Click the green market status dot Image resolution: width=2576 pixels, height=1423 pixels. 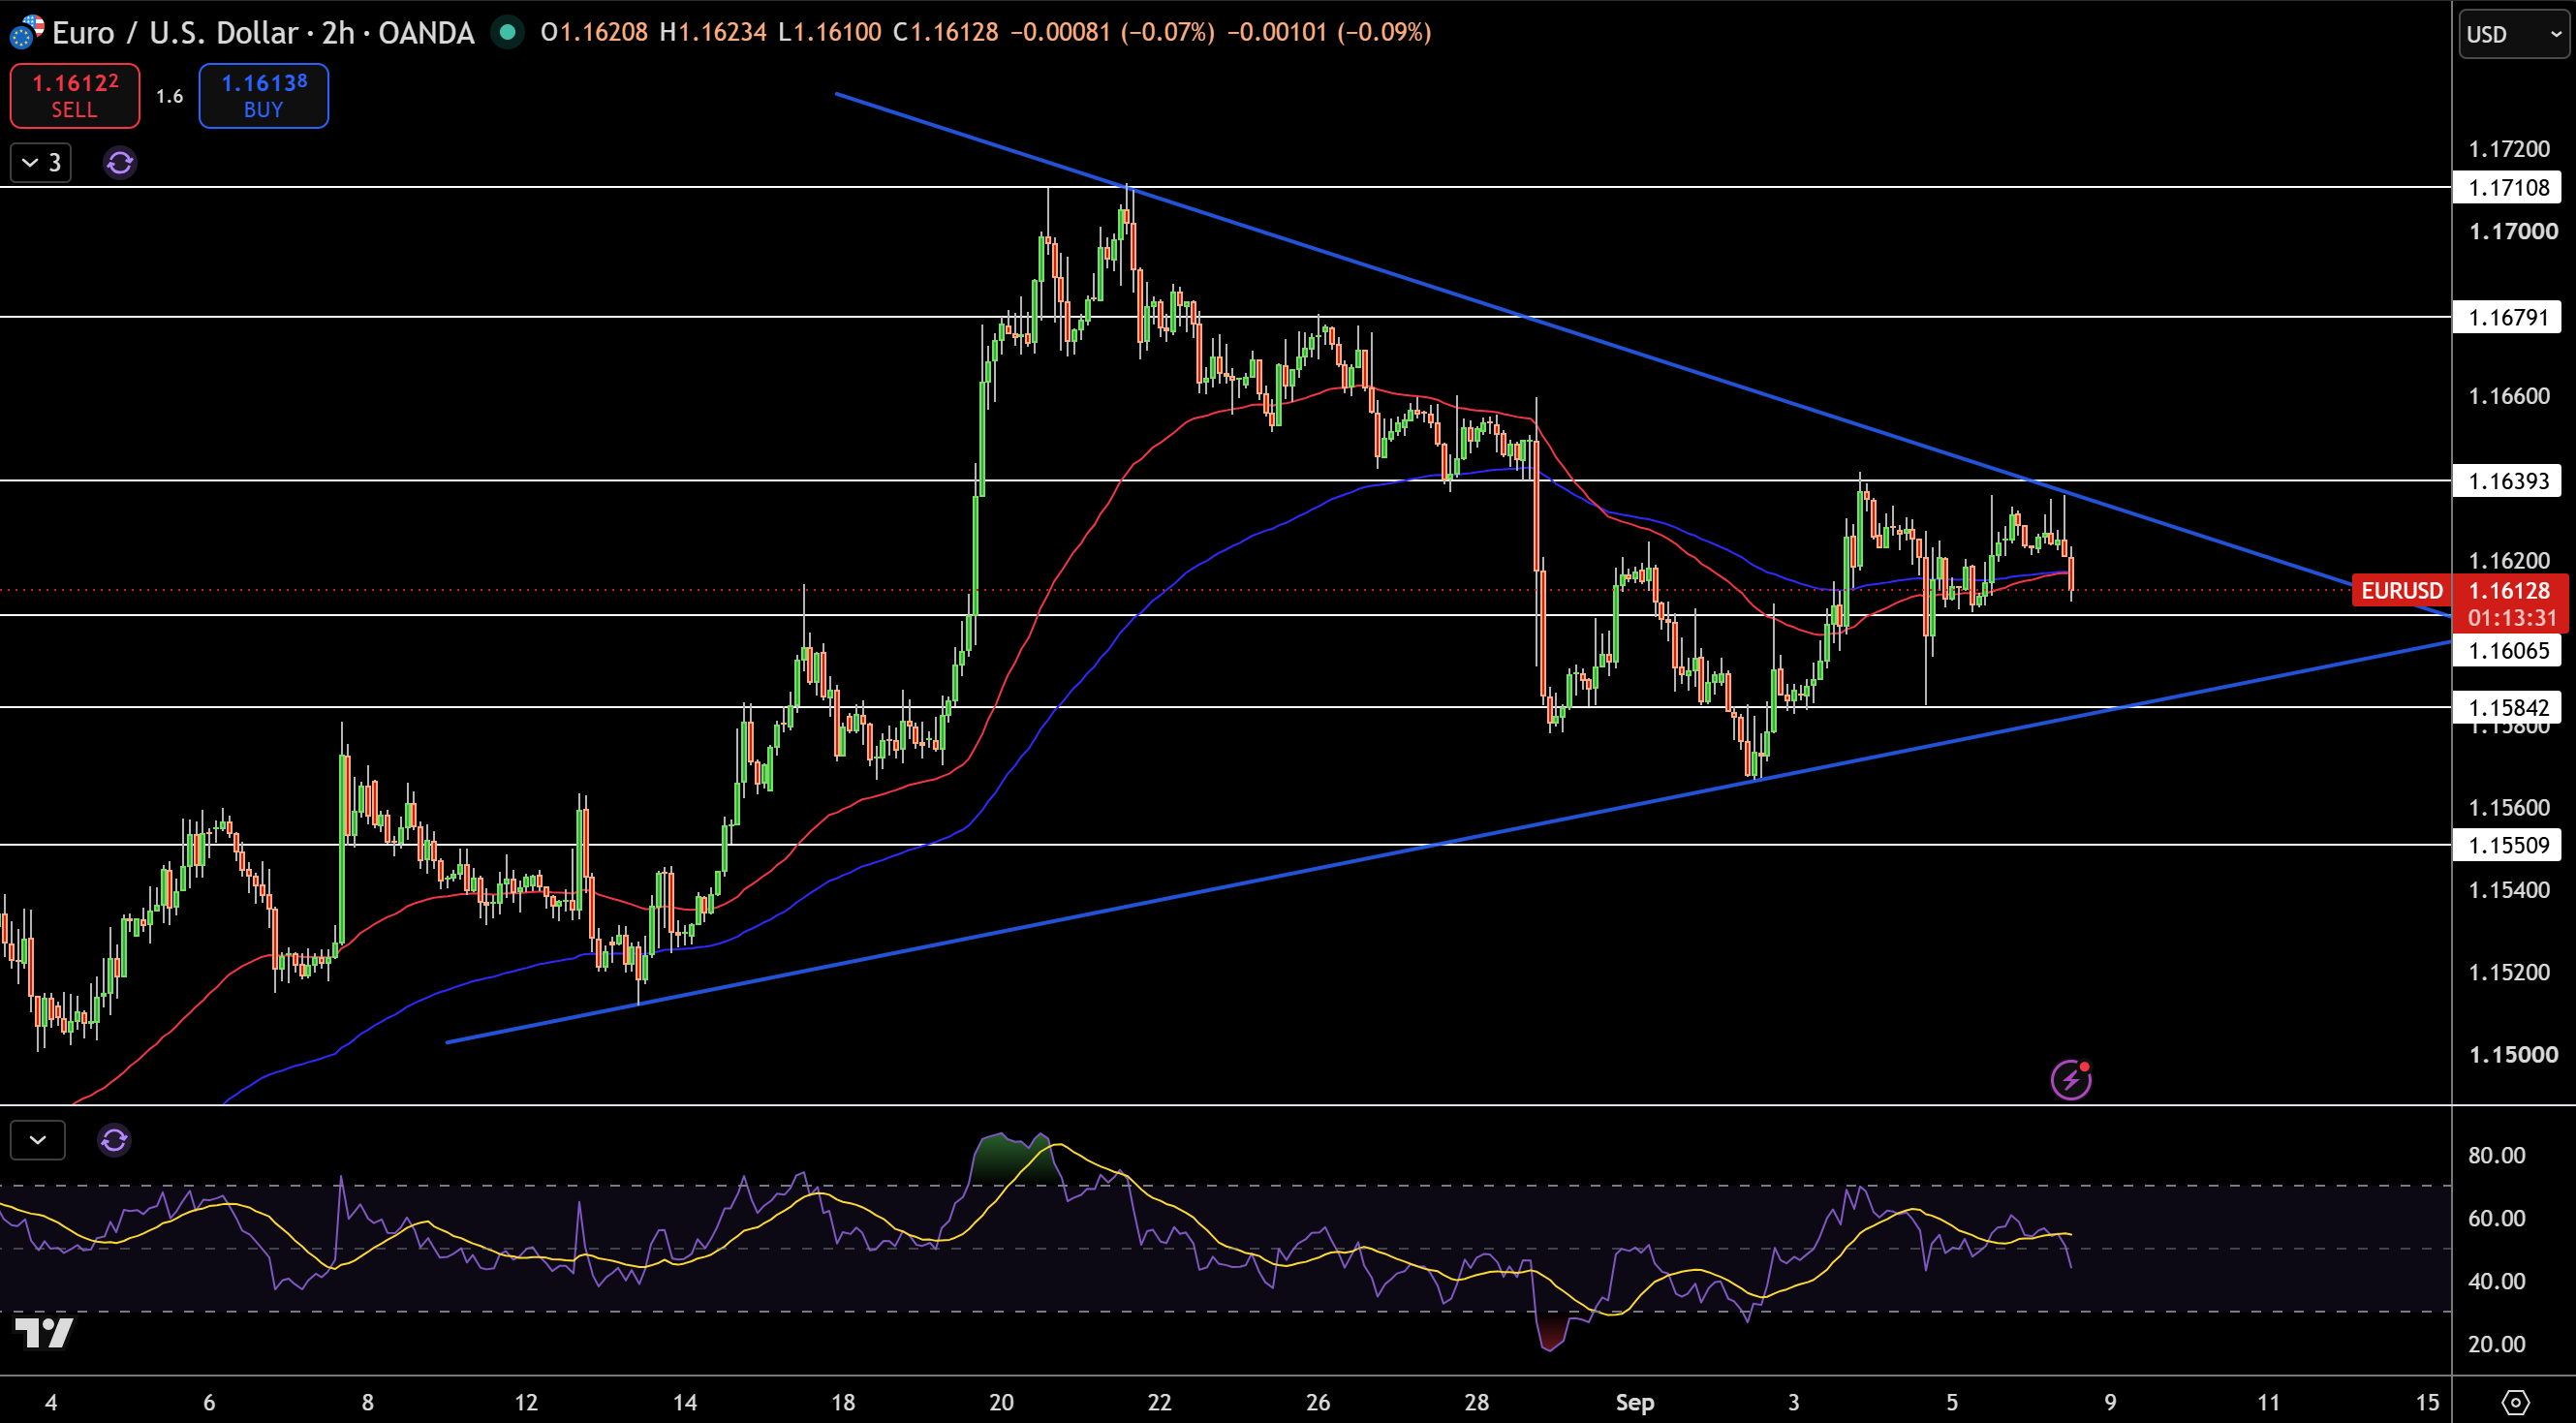click(507, 32)
